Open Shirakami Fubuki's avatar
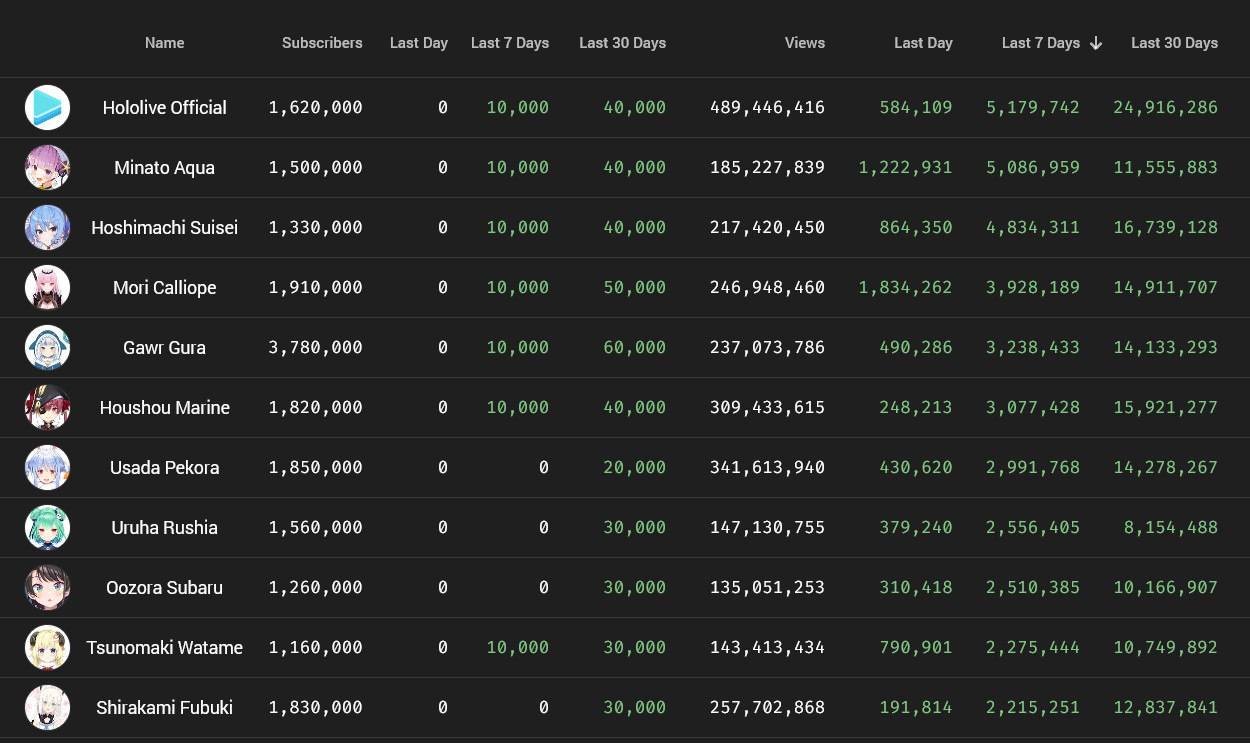1250x743 pixels. click(47, 707)
